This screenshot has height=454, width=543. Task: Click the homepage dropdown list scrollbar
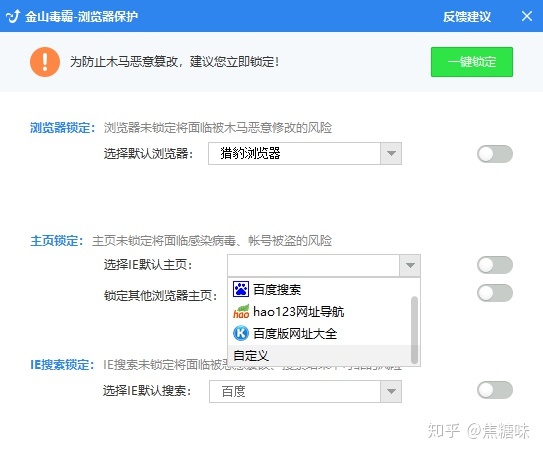pyautogui.click(x=415, y=329)
